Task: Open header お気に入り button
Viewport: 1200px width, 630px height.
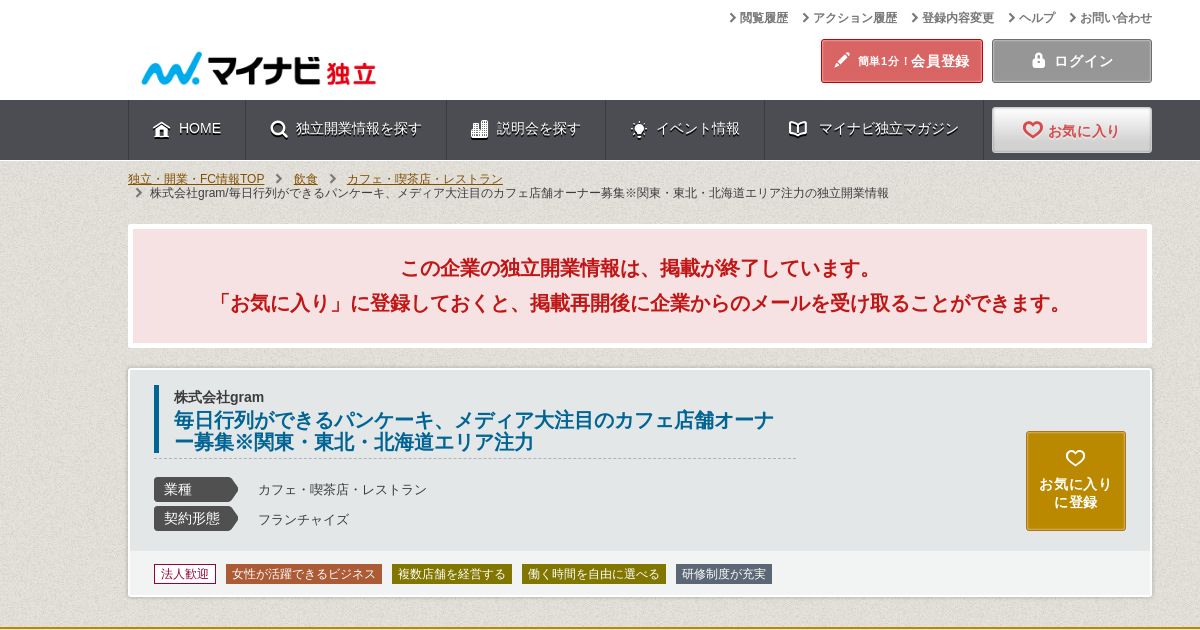Action: pos(1072,130)
